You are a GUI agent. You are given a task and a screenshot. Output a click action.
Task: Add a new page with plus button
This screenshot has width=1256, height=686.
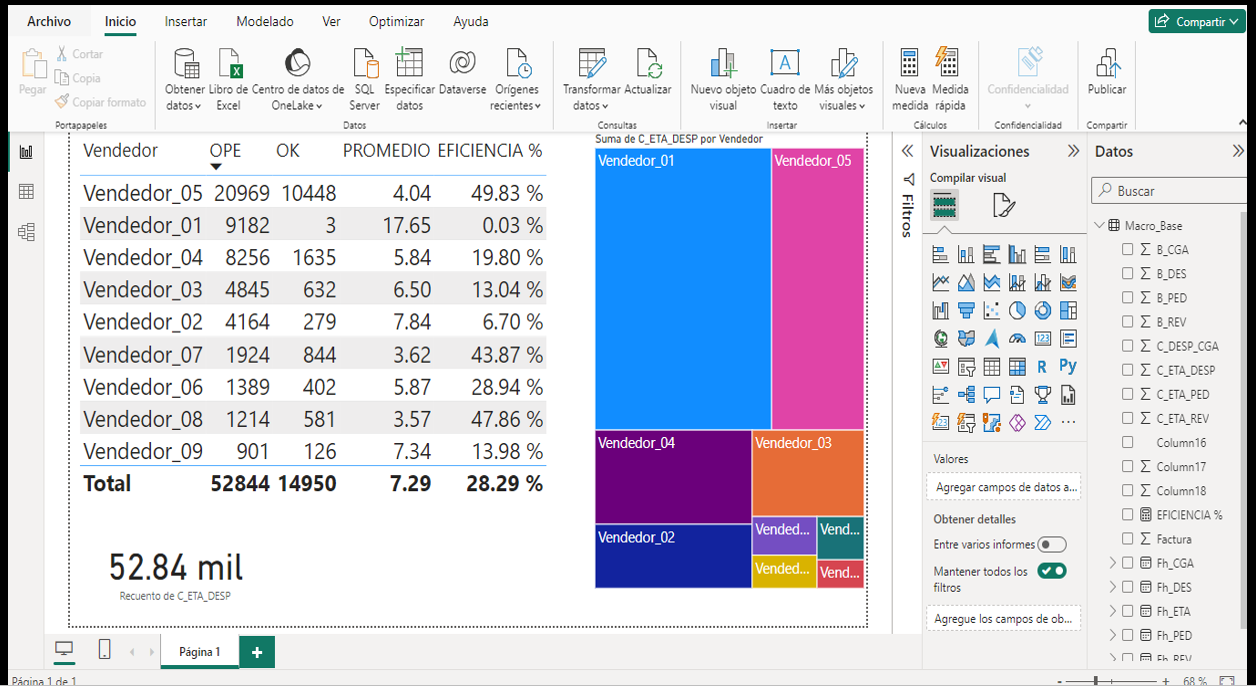[257, 652]
